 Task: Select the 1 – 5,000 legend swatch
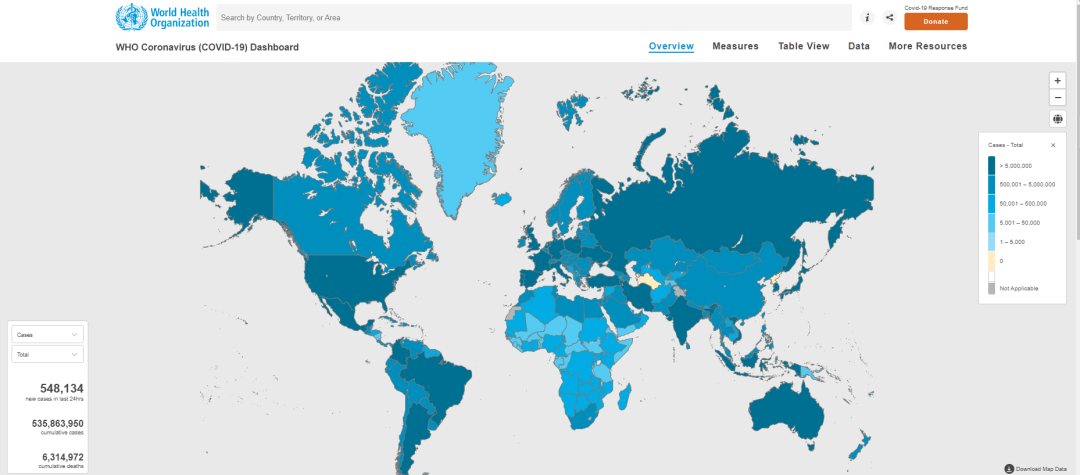[991, 242]
